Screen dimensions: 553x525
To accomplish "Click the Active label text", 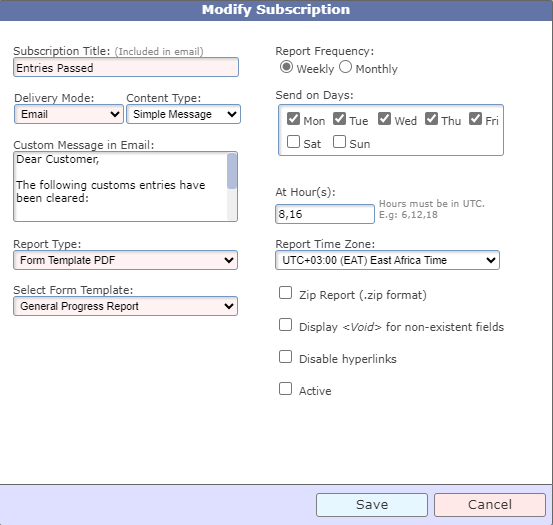I will click(x=315, y=391).
